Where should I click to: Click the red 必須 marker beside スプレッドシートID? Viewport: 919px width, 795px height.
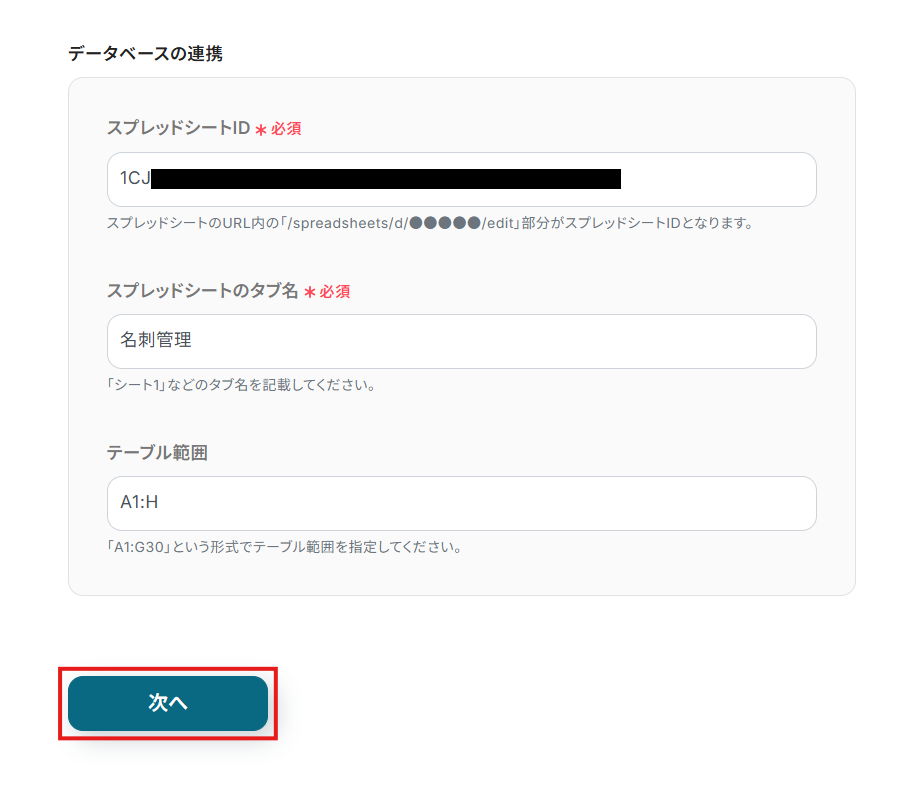286,129
